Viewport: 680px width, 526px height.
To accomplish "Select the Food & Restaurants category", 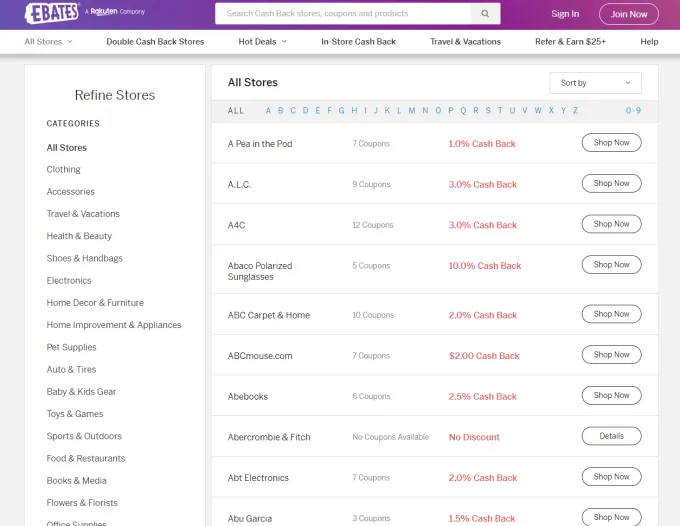I will coord(86,458).
